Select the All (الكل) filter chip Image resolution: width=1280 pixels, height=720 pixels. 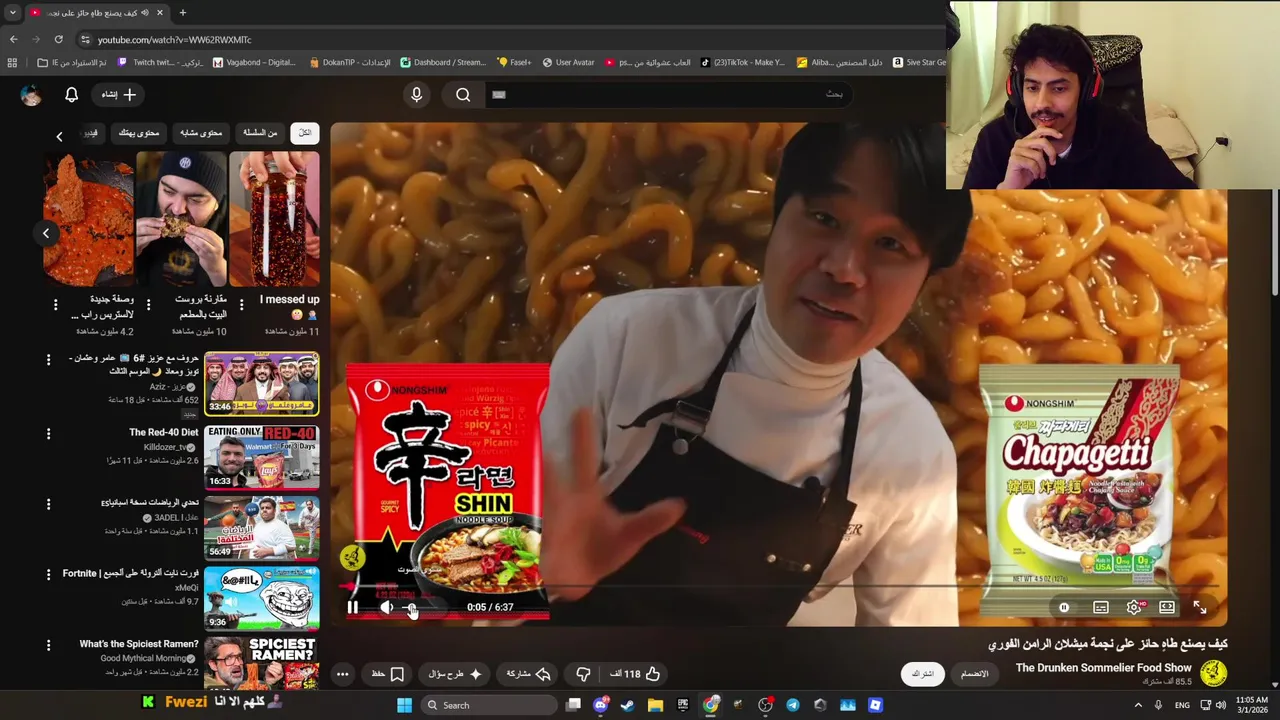click(x=304, y=133)
